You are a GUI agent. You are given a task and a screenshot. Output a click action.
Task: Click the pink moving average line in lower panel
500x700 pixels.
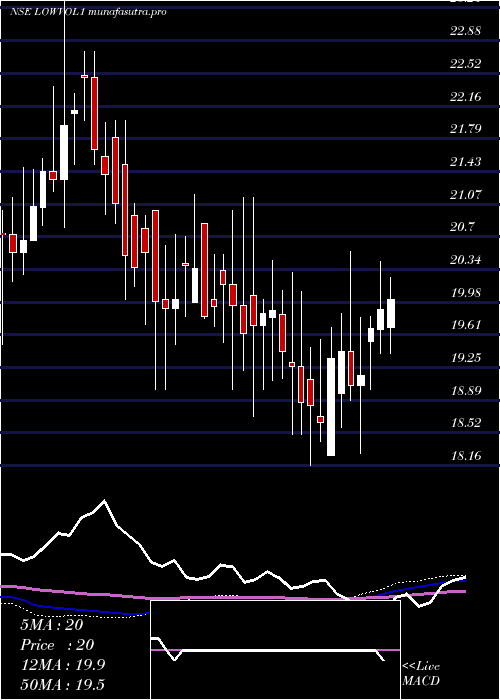tap(223, 597)
